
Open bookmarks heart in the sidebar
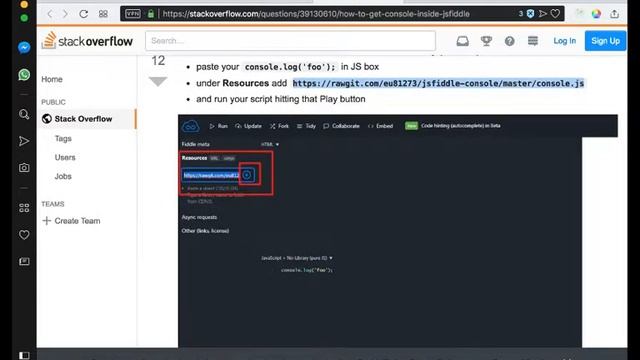coord(24,235)
